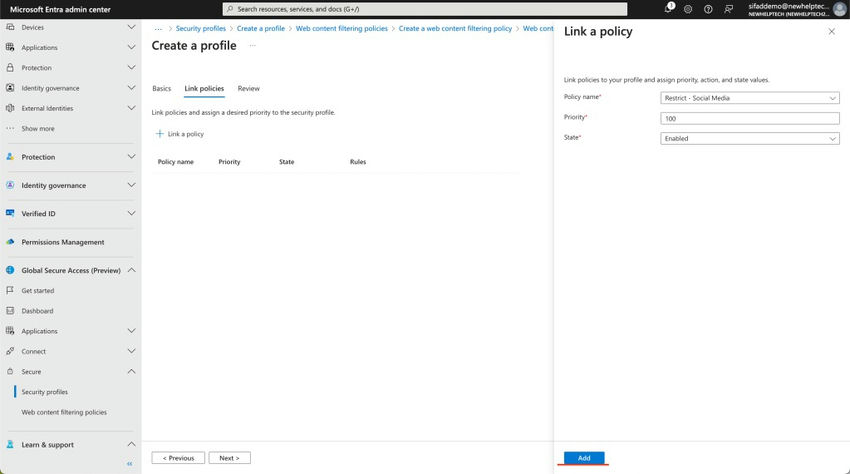Click the Connect icon in sidebar
The height and width of the screenshot is (474, 850).
pos(10,351)
